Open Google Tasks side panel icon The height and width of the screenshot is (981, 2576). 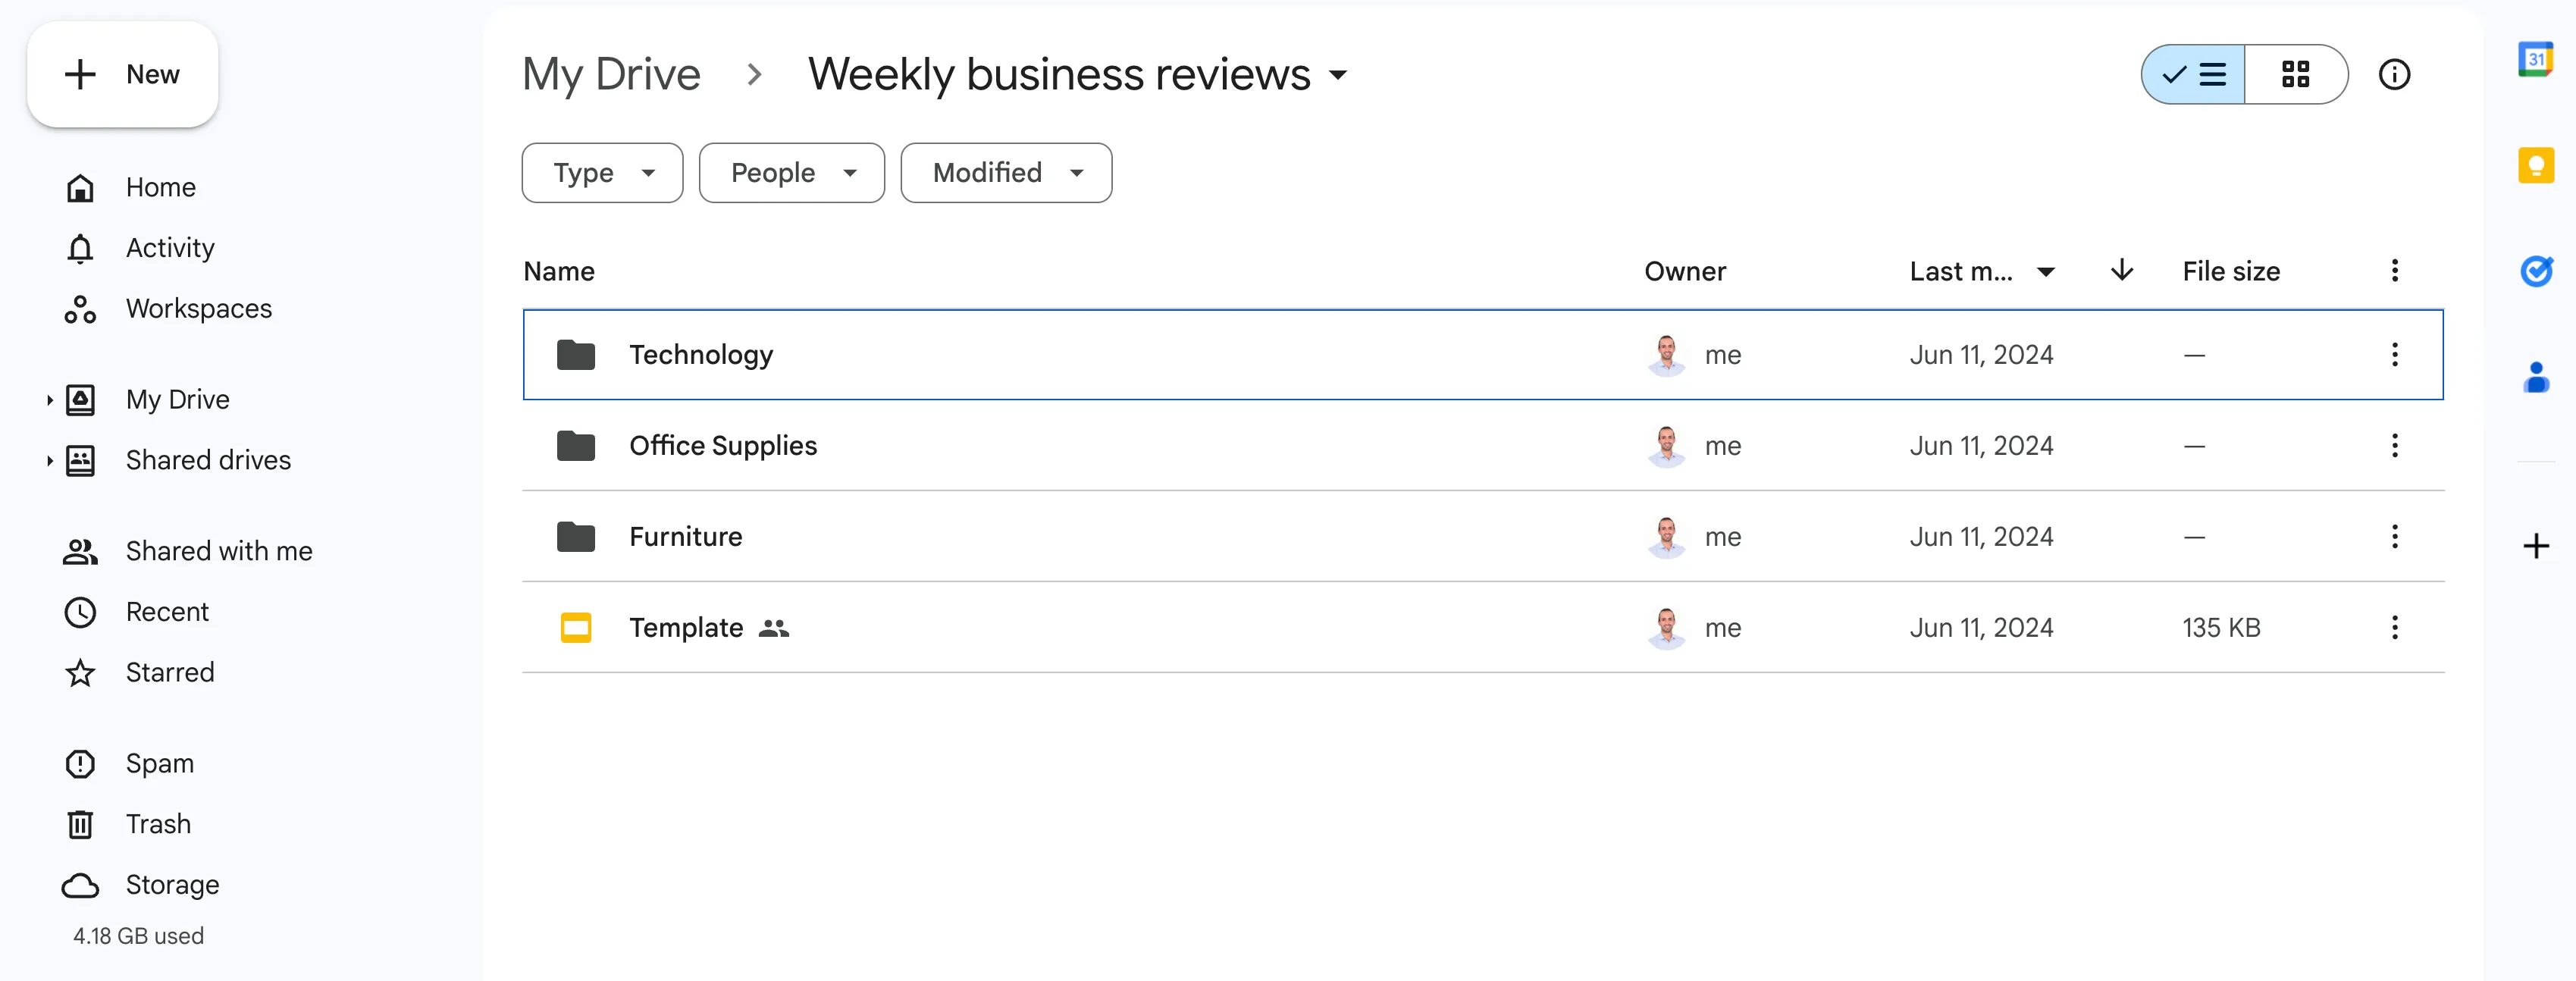(x=2535, y=271)
